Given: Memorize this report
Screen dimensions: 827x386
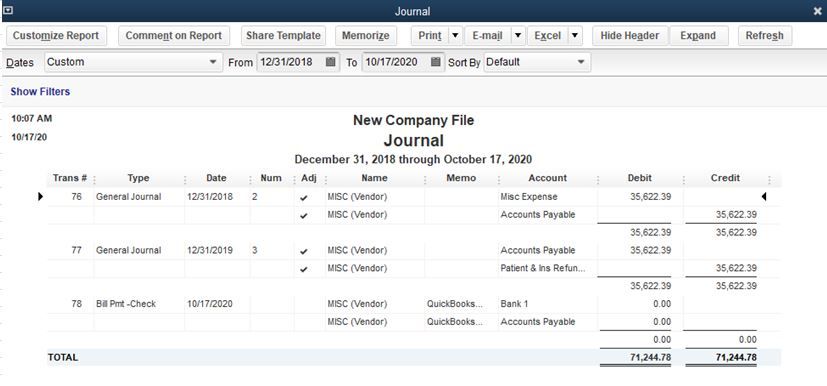Looking at the screenshot, I should (366, 36).
